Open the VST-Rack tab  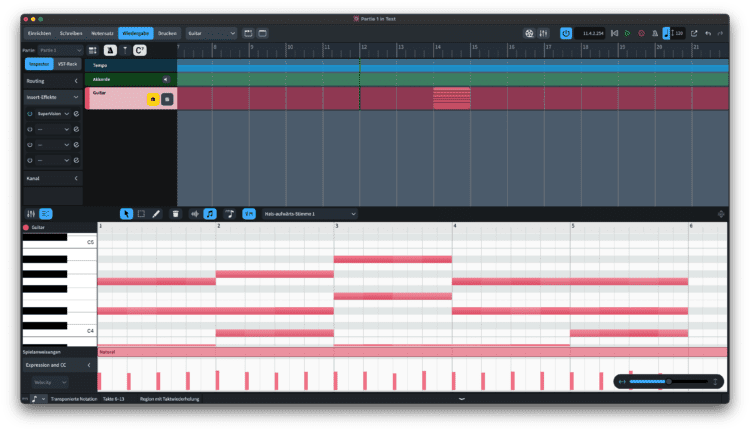pos(67,64)
